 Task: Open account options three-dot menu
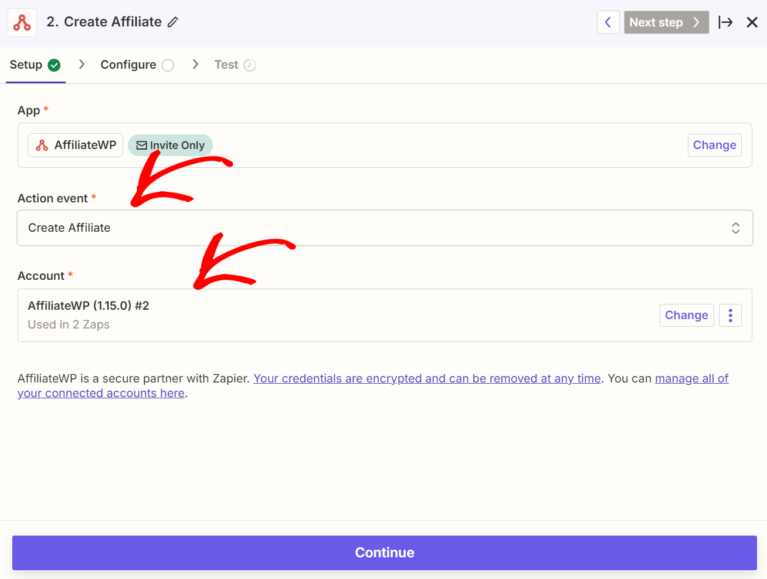coord(730,315)
